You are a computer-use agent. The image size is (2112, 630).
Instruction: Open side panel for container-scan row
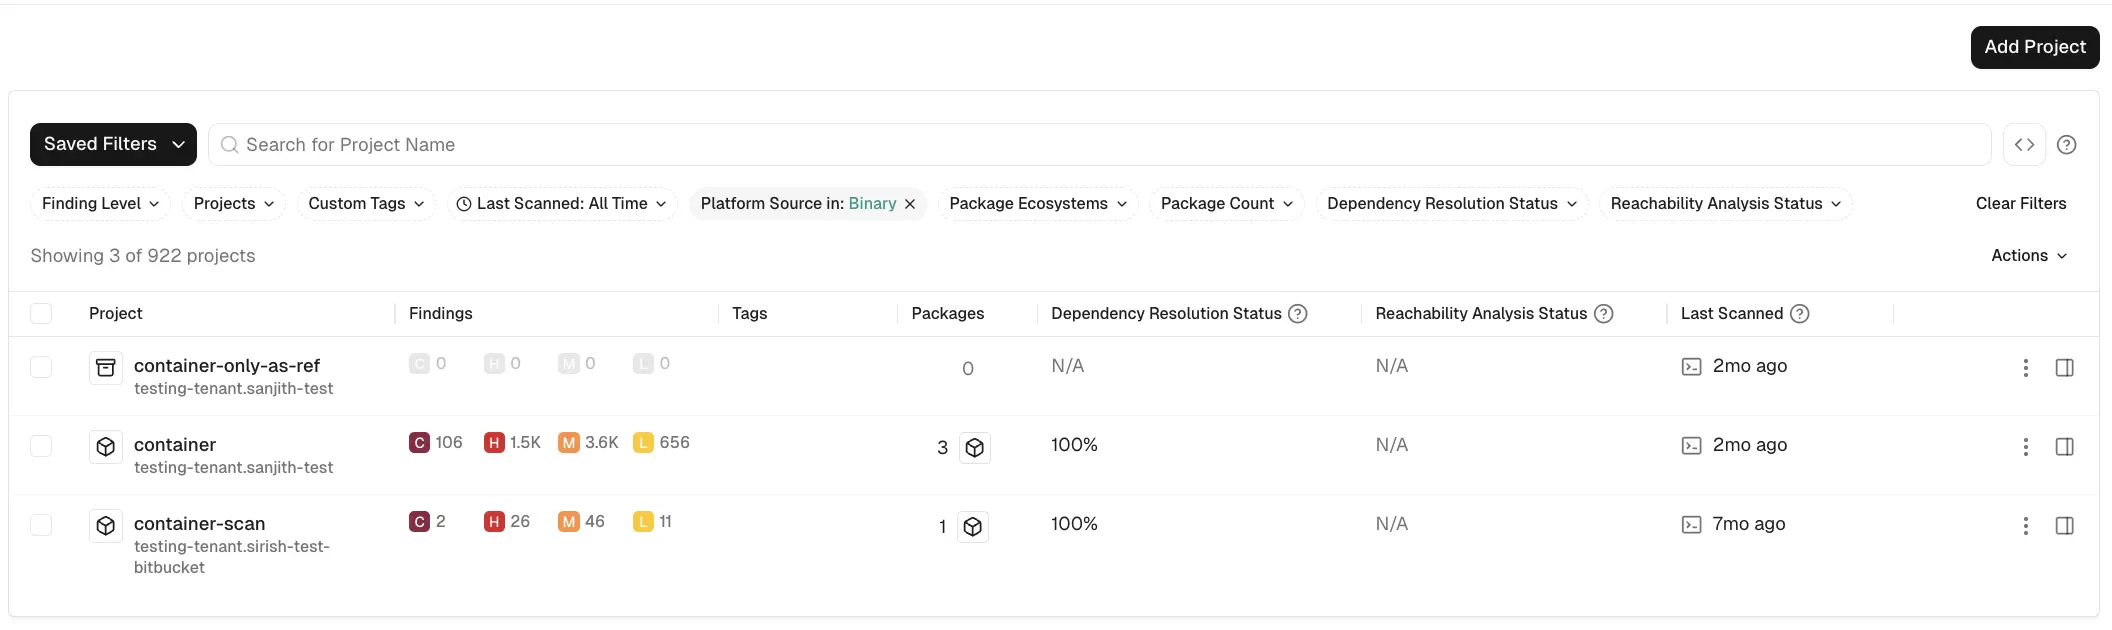tap(2064, 526)
